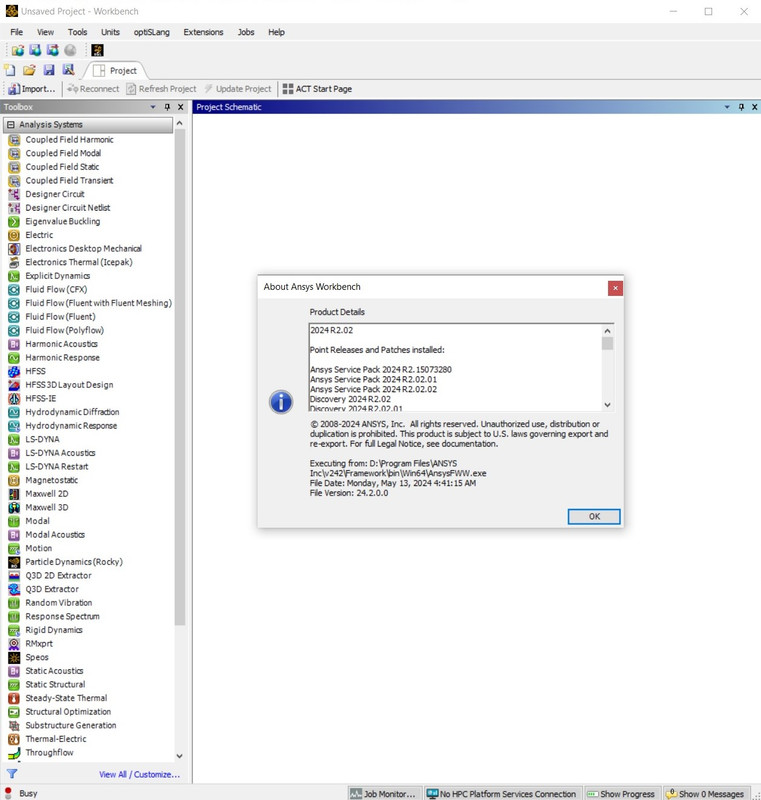Click the Import toolbar button
The image size is (761, 800).
(x=32, y=89)
